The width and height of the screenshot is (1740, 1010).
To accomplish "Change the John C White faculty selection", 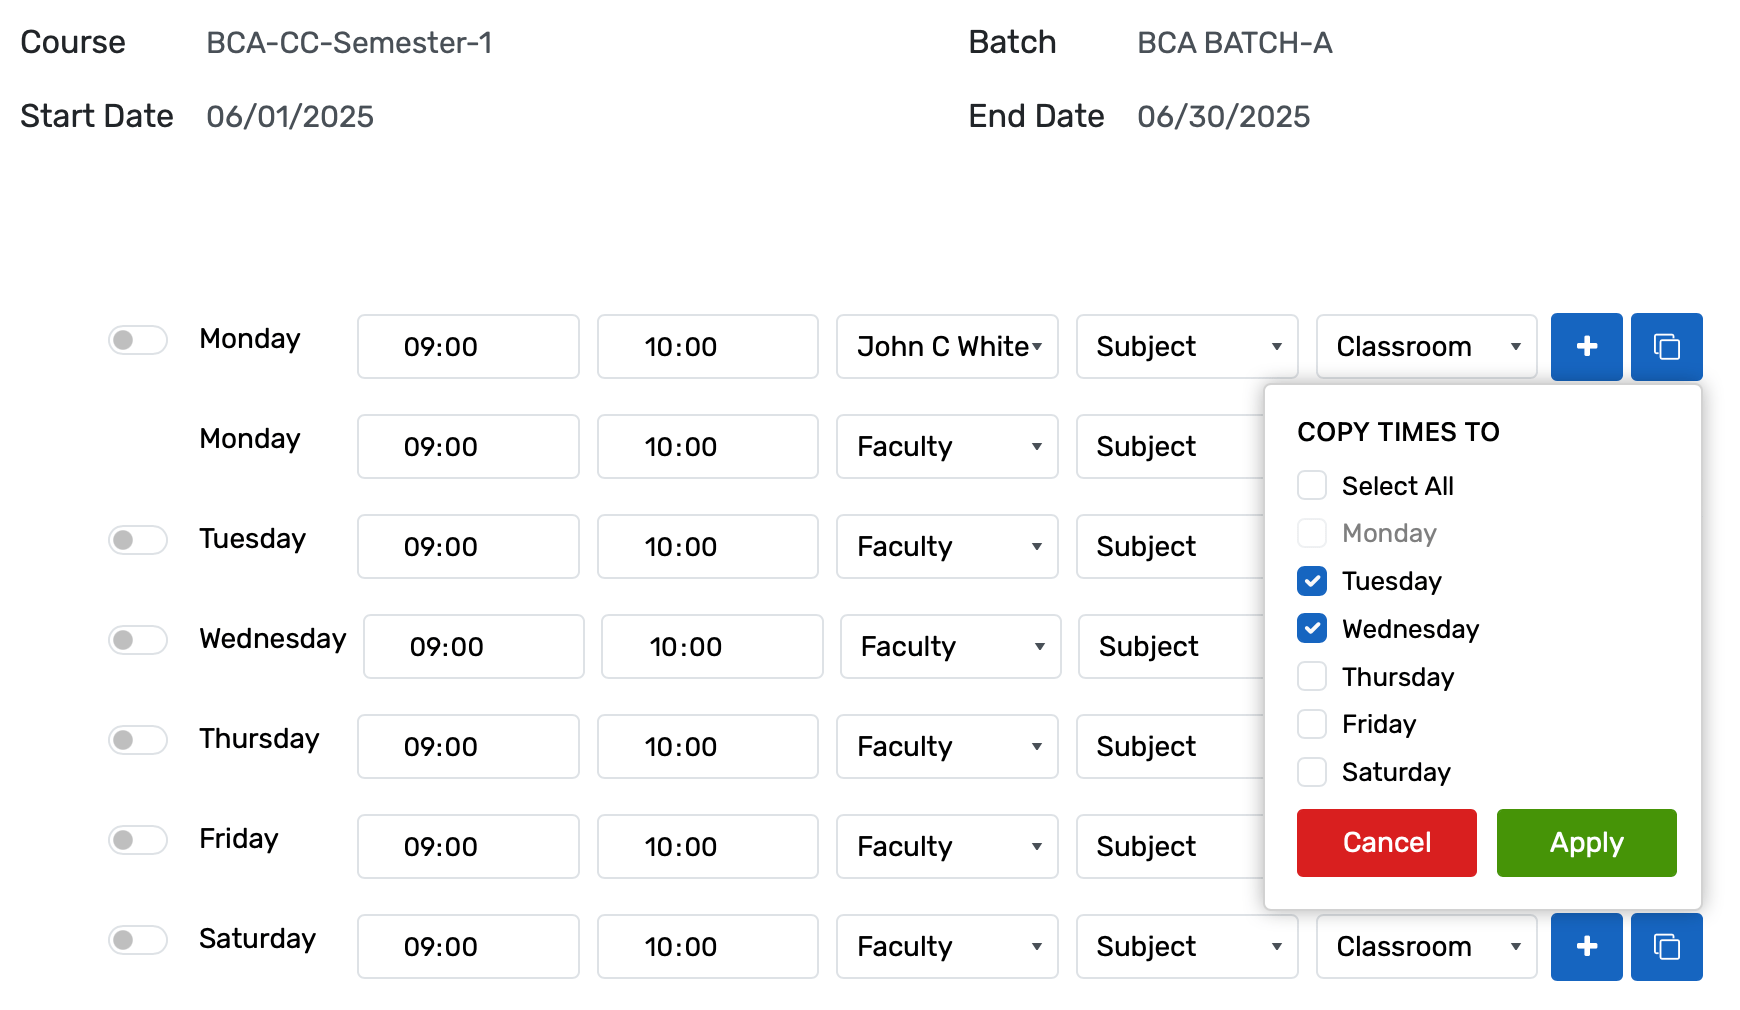I will click(x=946, y=347).
